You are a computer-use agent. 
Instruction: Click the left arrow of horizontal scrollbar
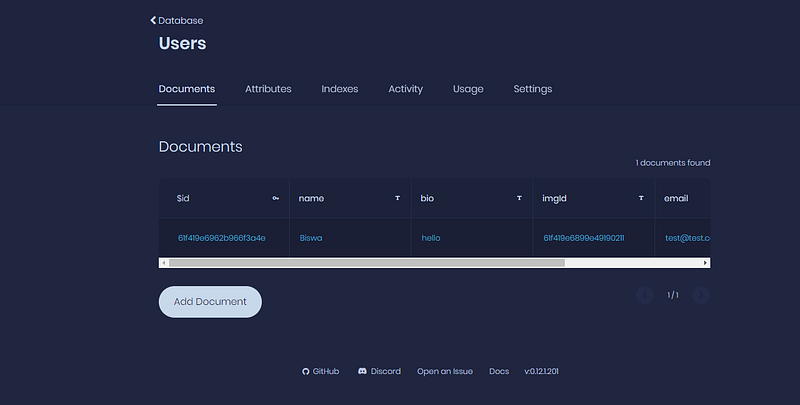coord(163,263)
